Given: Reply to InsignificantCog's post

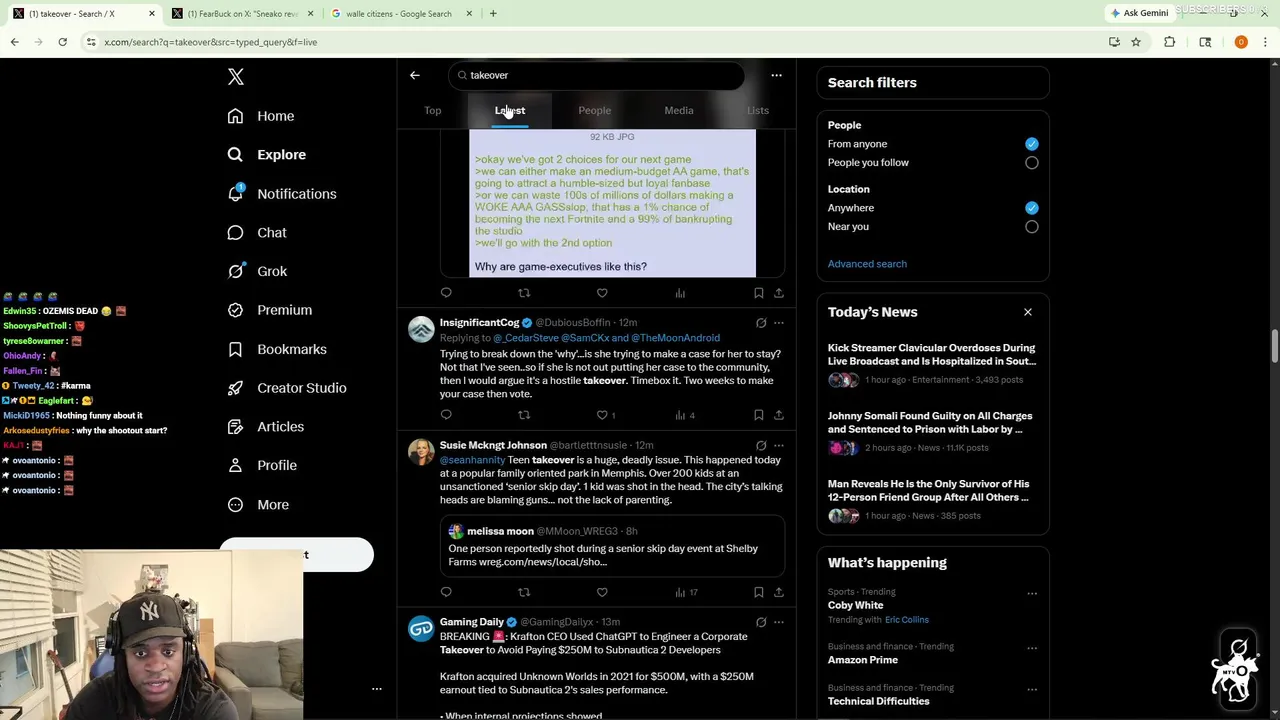Looking at the screenshot, I should pos(446,415).
